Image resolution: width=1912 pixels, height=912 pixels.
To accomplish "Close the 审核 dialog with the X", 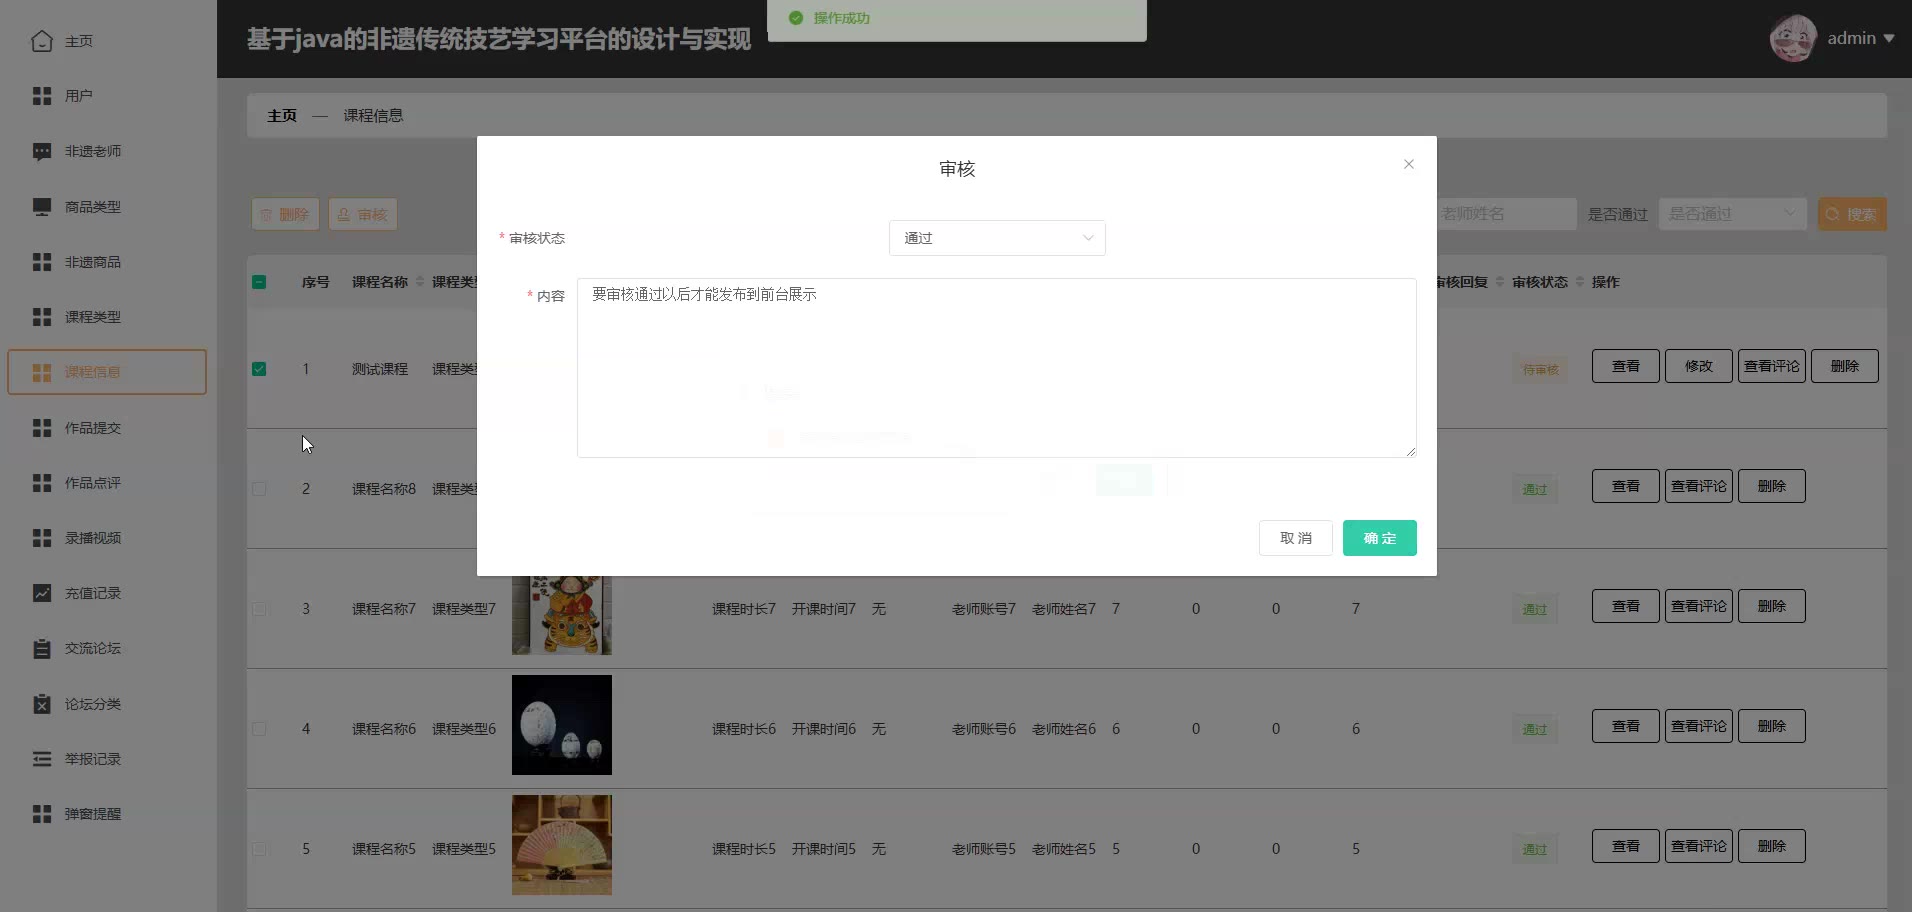I will point(1408,164).
